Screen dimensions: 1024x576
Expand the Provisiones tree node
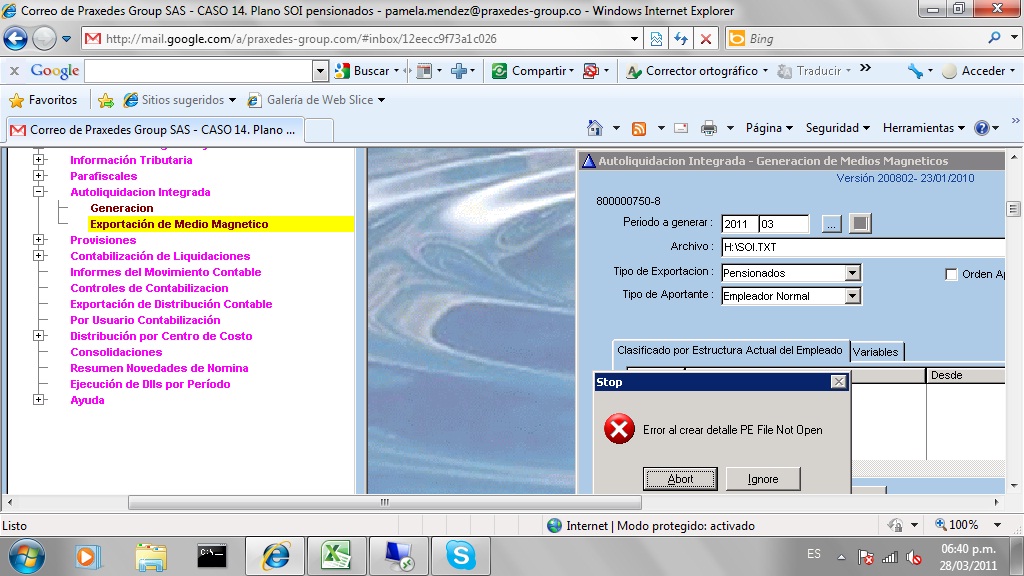point(39,240)
